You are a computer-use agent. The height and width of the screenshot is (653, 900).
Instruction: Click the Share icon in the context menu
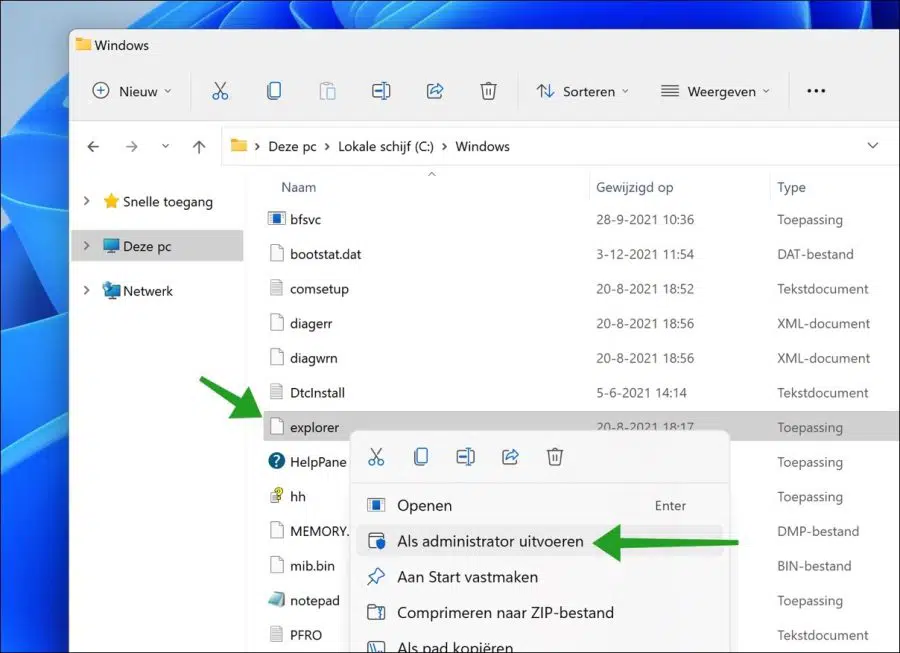510,457
